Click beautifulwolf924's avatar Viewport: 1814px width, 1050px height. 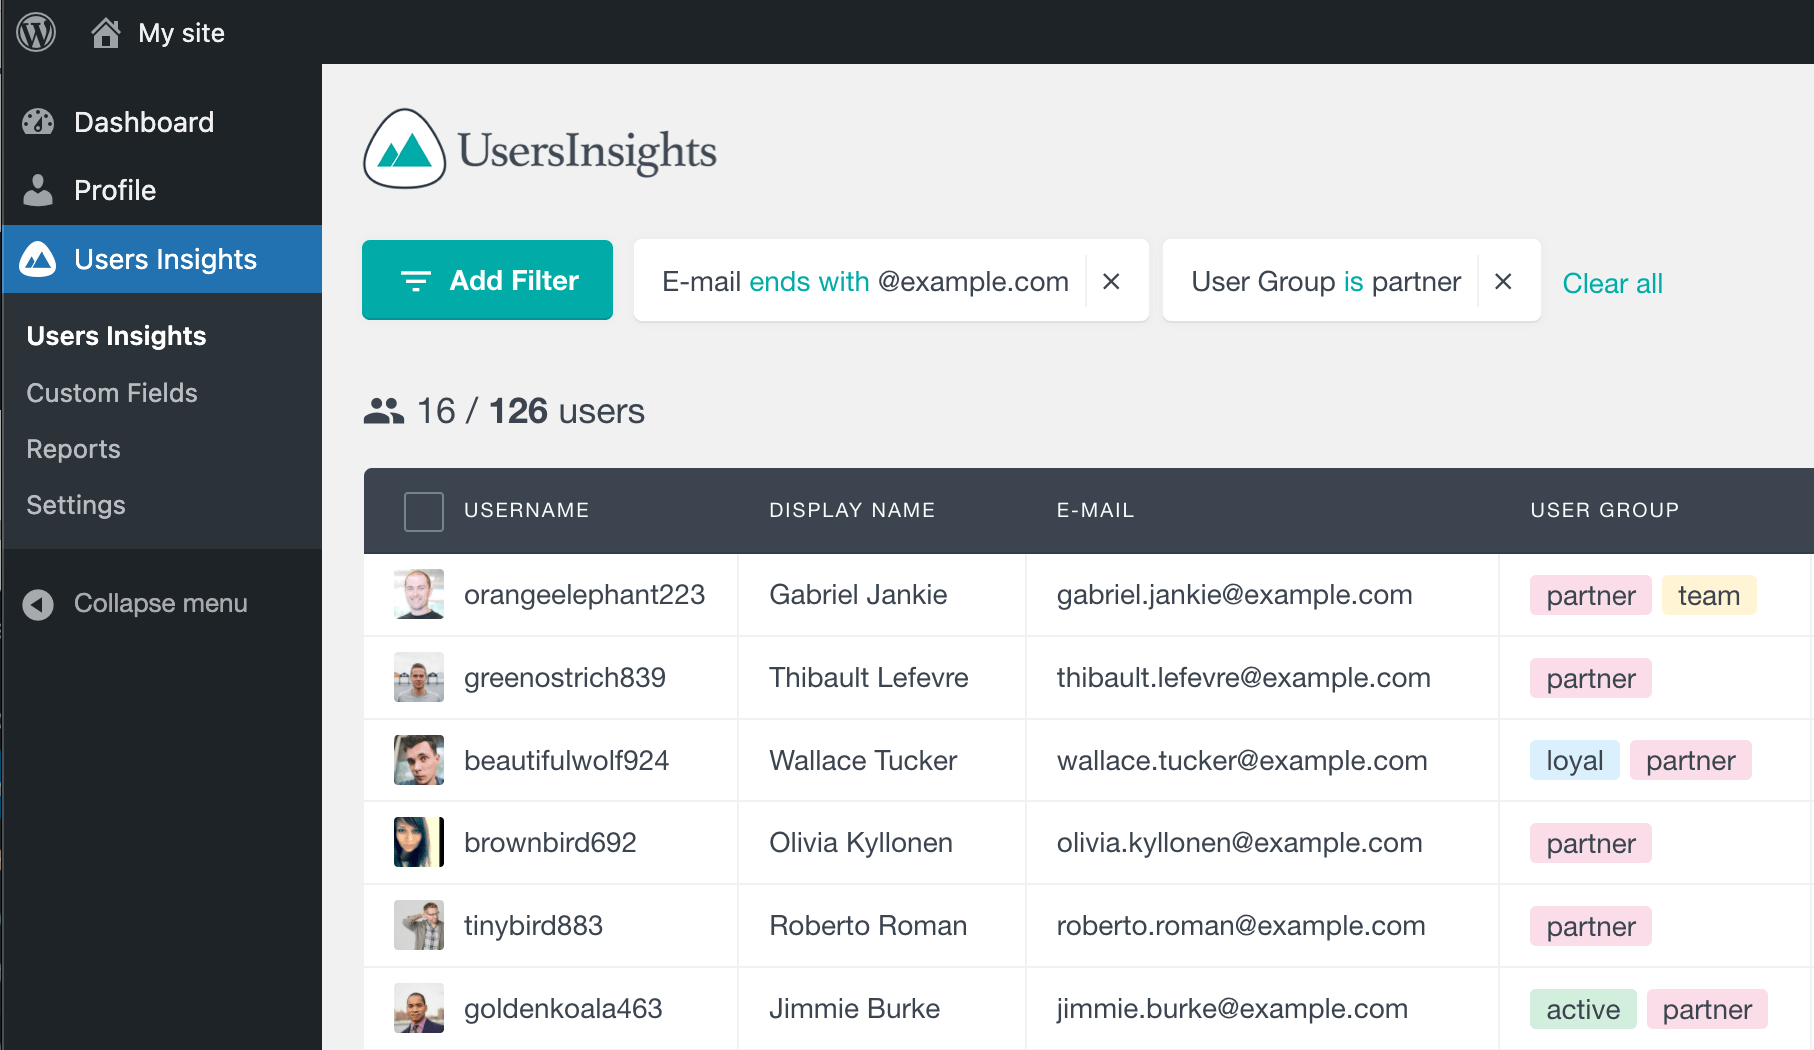point(419,760)
